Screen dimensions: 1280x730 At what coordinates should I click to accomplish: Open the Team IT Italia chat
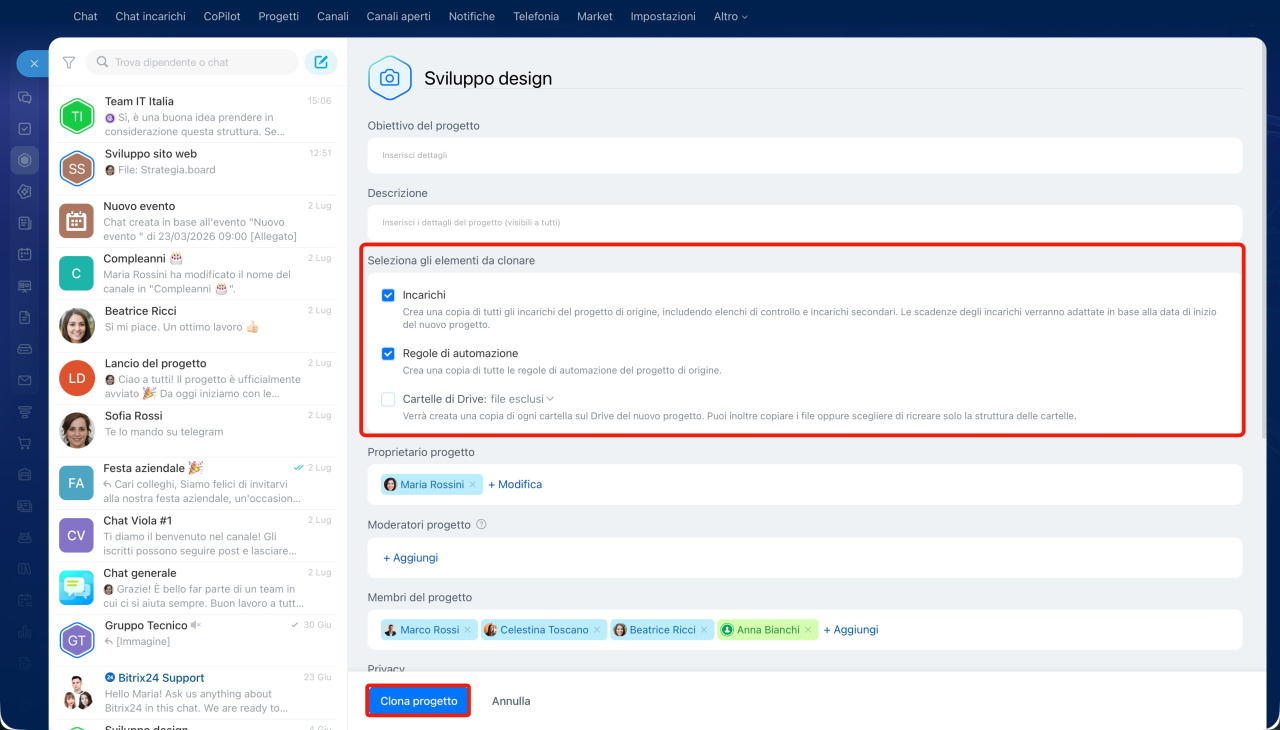[198, 116]
